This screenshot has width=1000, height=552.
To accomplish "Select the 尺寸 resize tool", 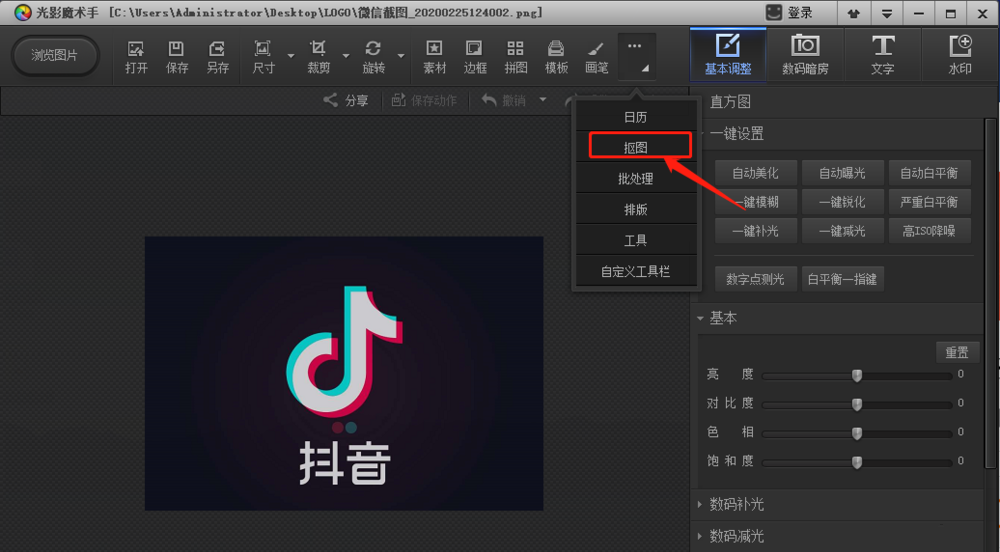I will (x=263, y=57).
